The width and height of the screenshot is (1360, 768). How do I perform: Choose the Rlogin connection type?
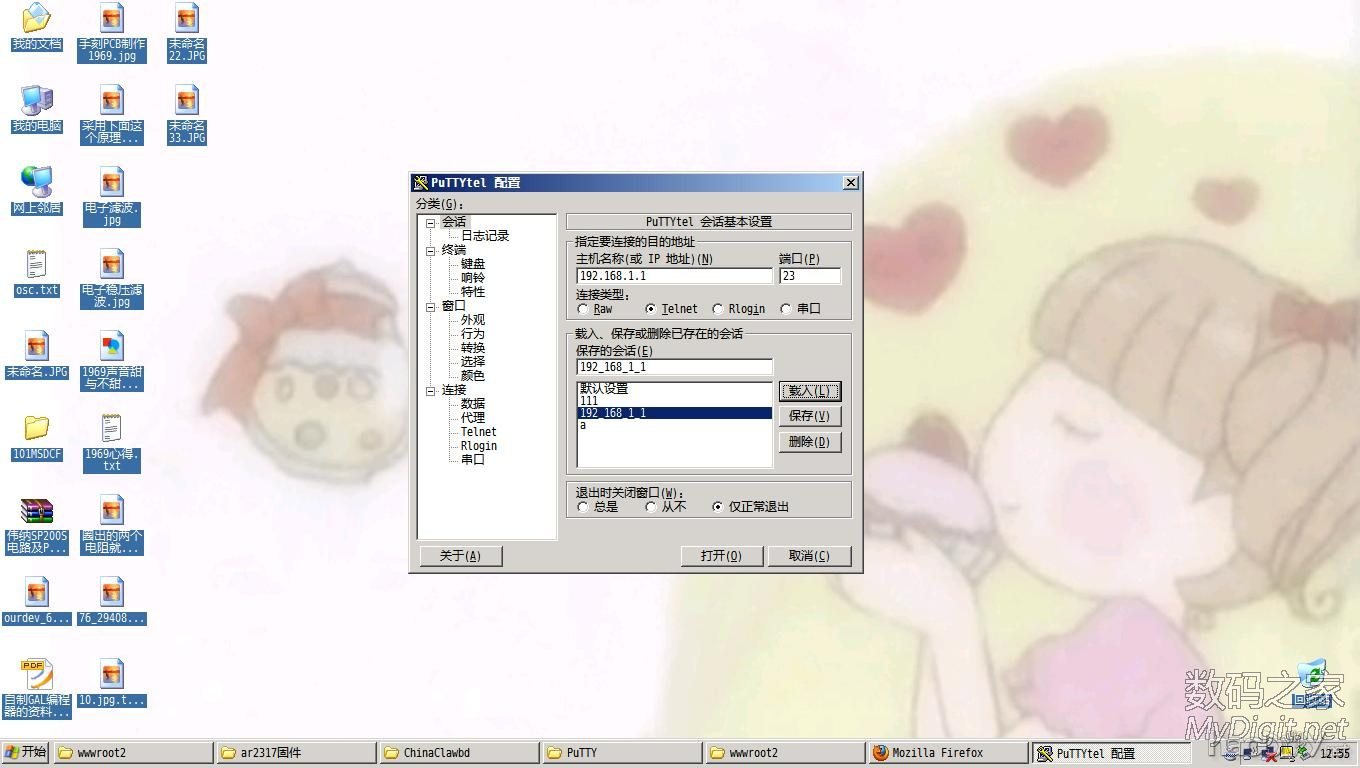click(718, 309)
